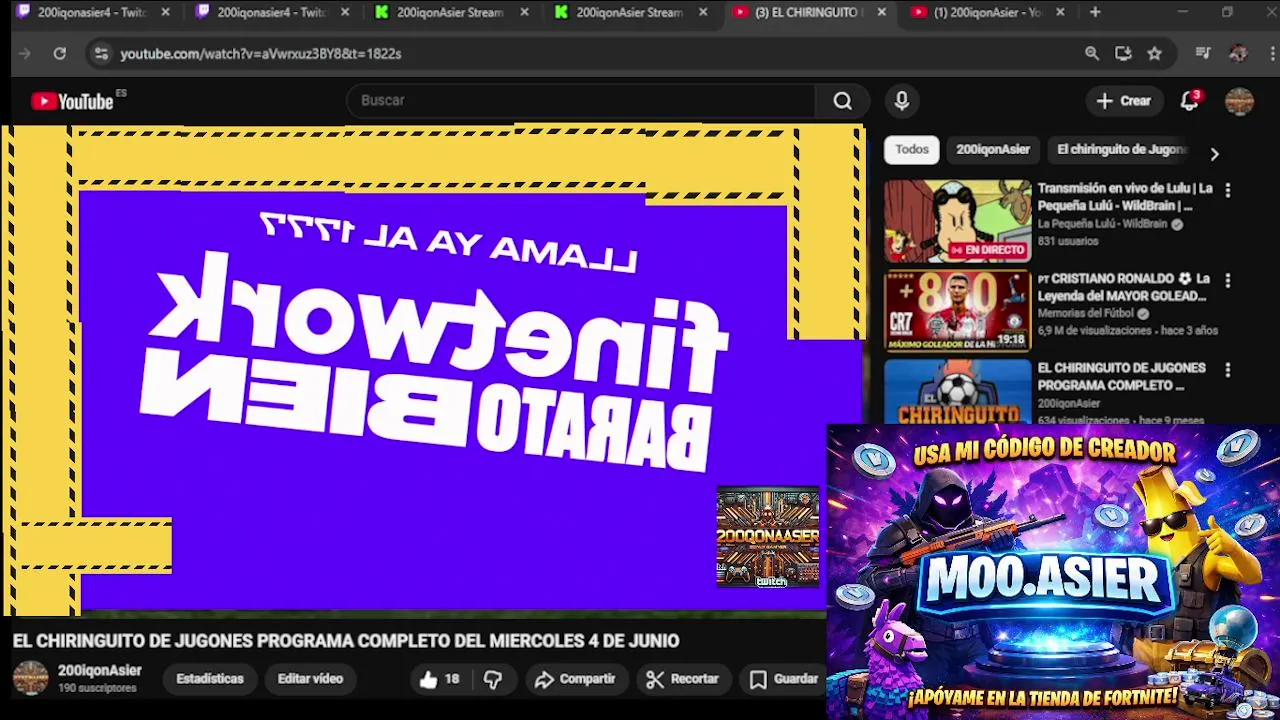Click the '190 suscriptores' text
1280x720 pixels.
[x=97, y=688]
